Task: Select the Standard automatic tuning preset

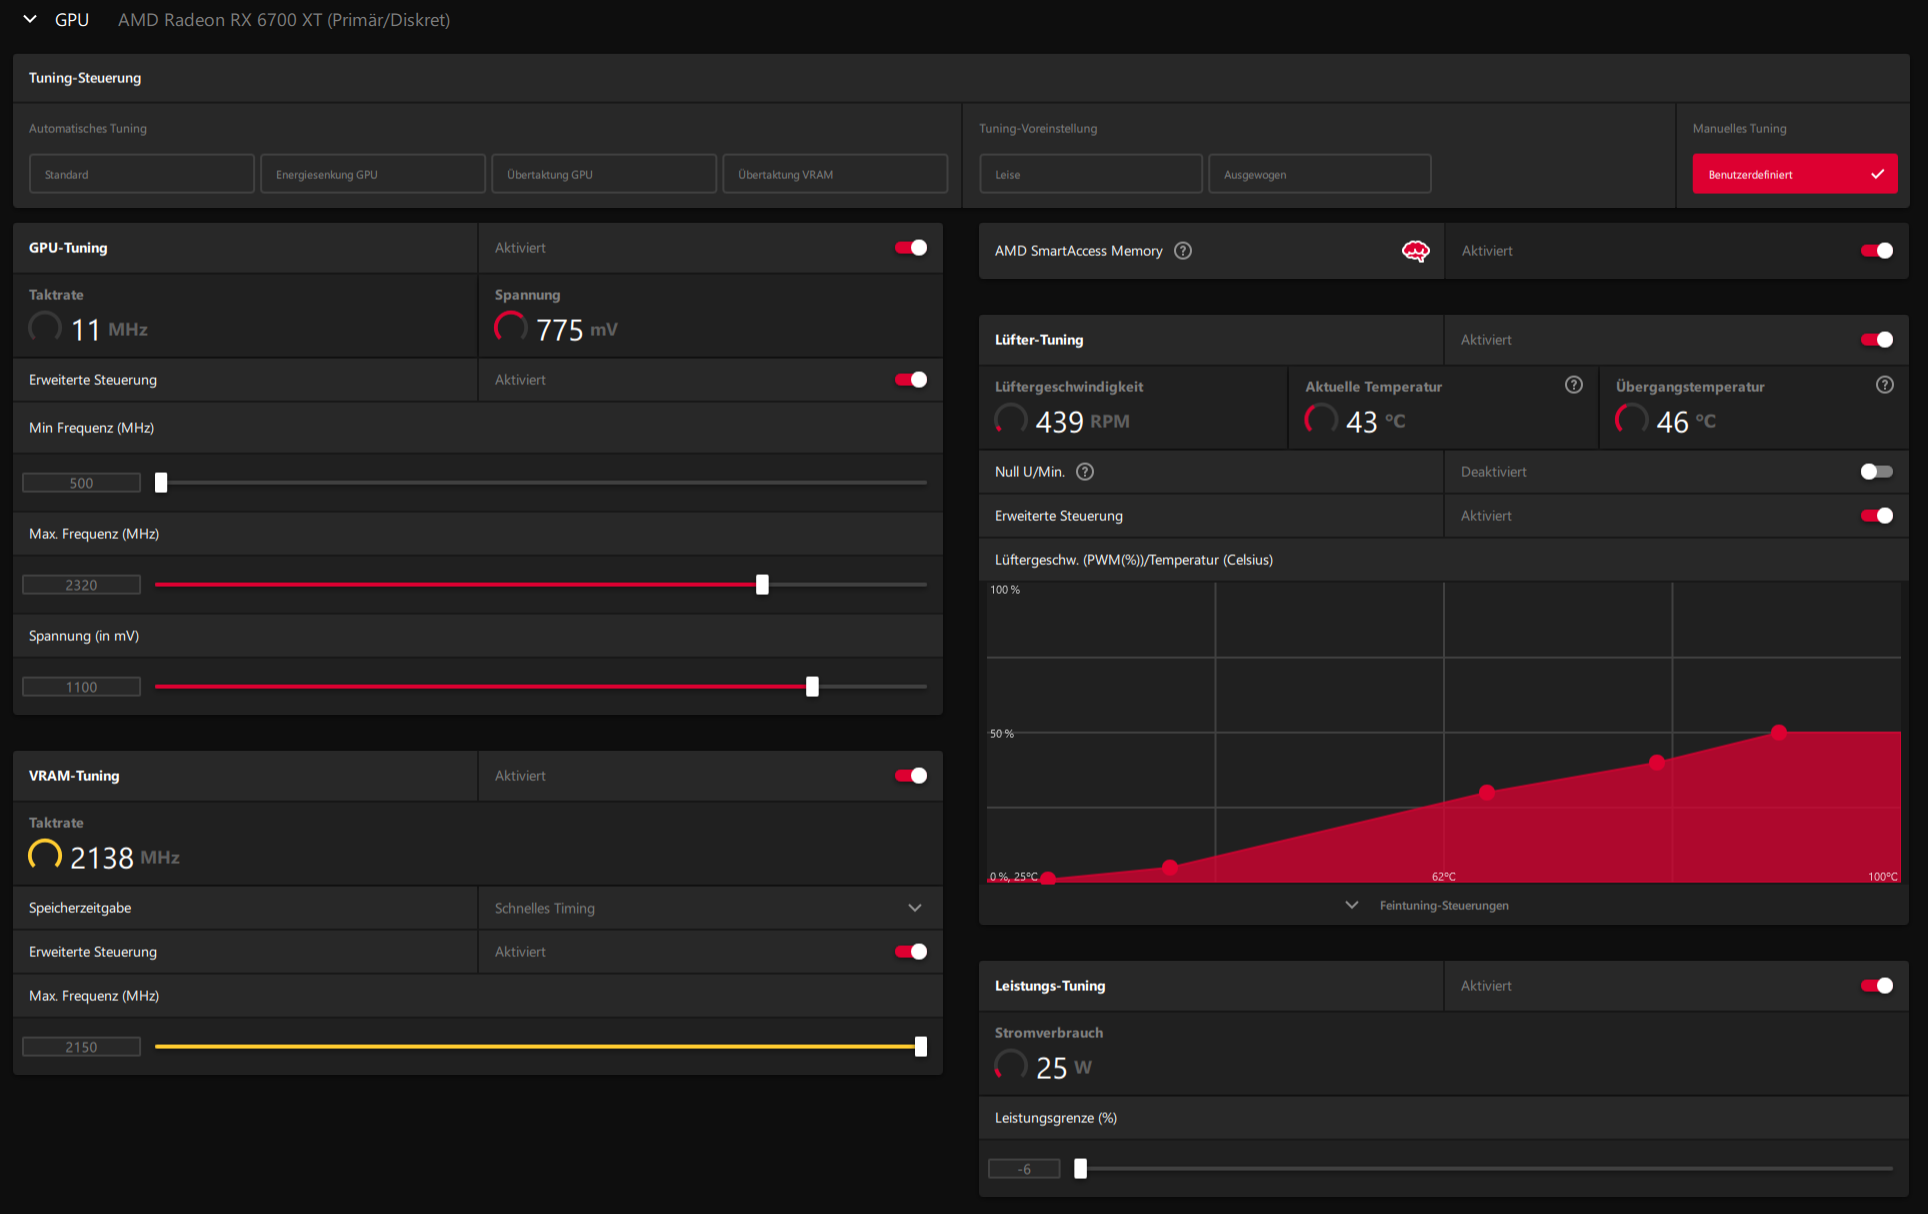Action: click(142, 174)
